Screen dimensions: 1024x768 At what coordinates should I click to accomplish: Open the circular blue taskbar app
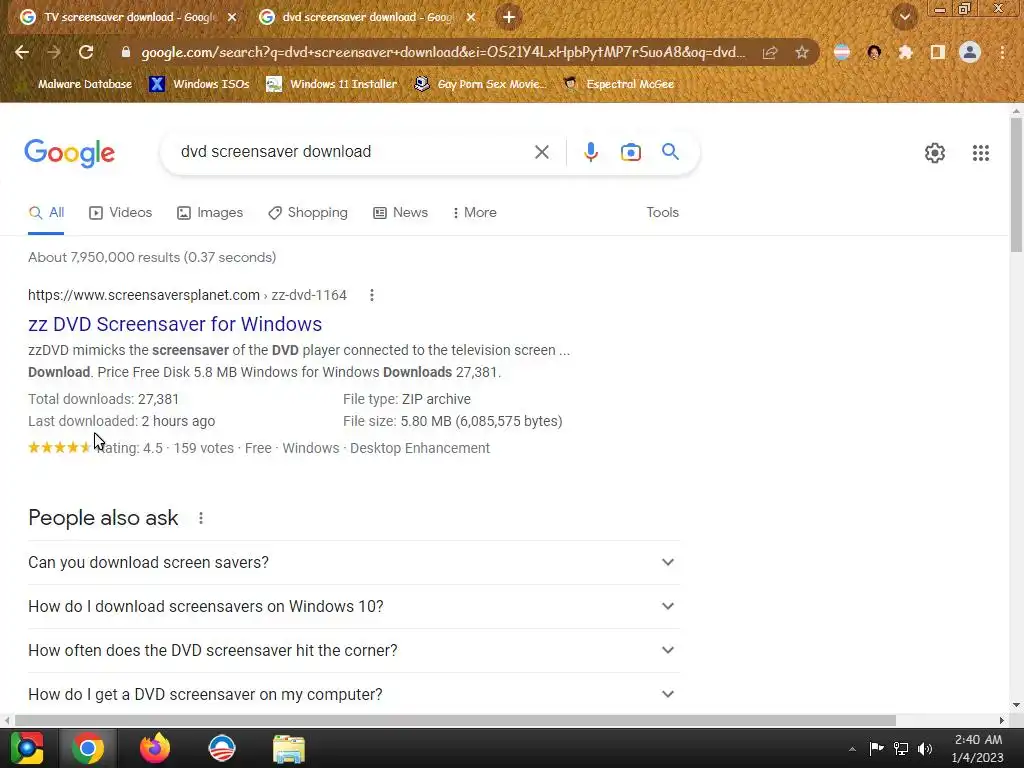(221, 748)
